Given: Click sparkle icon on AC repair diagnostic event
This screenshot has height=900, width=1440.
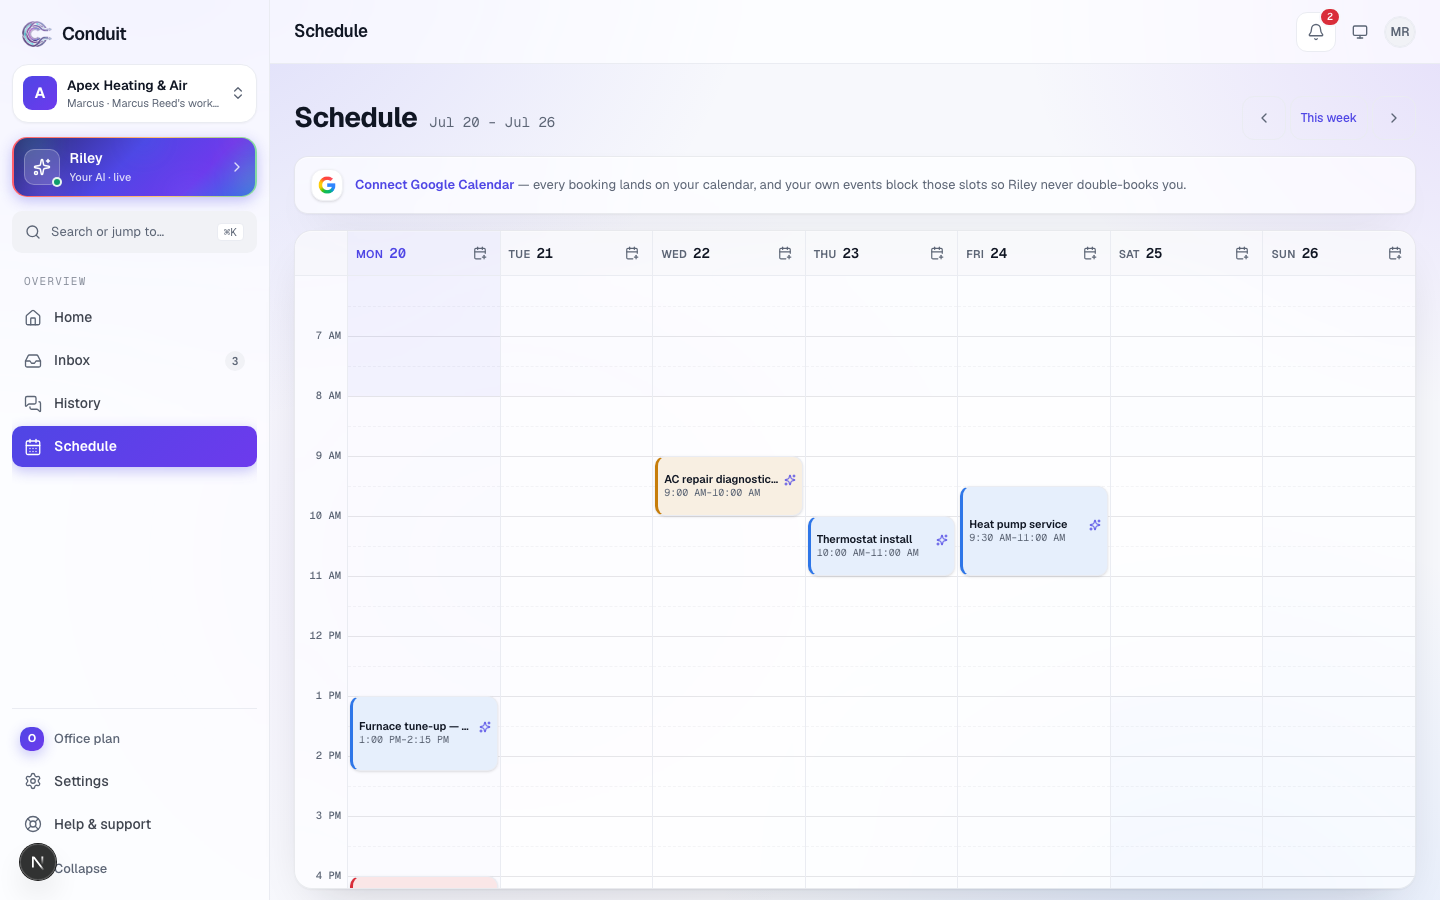Looking at the screenshot, I should point(790,480).
